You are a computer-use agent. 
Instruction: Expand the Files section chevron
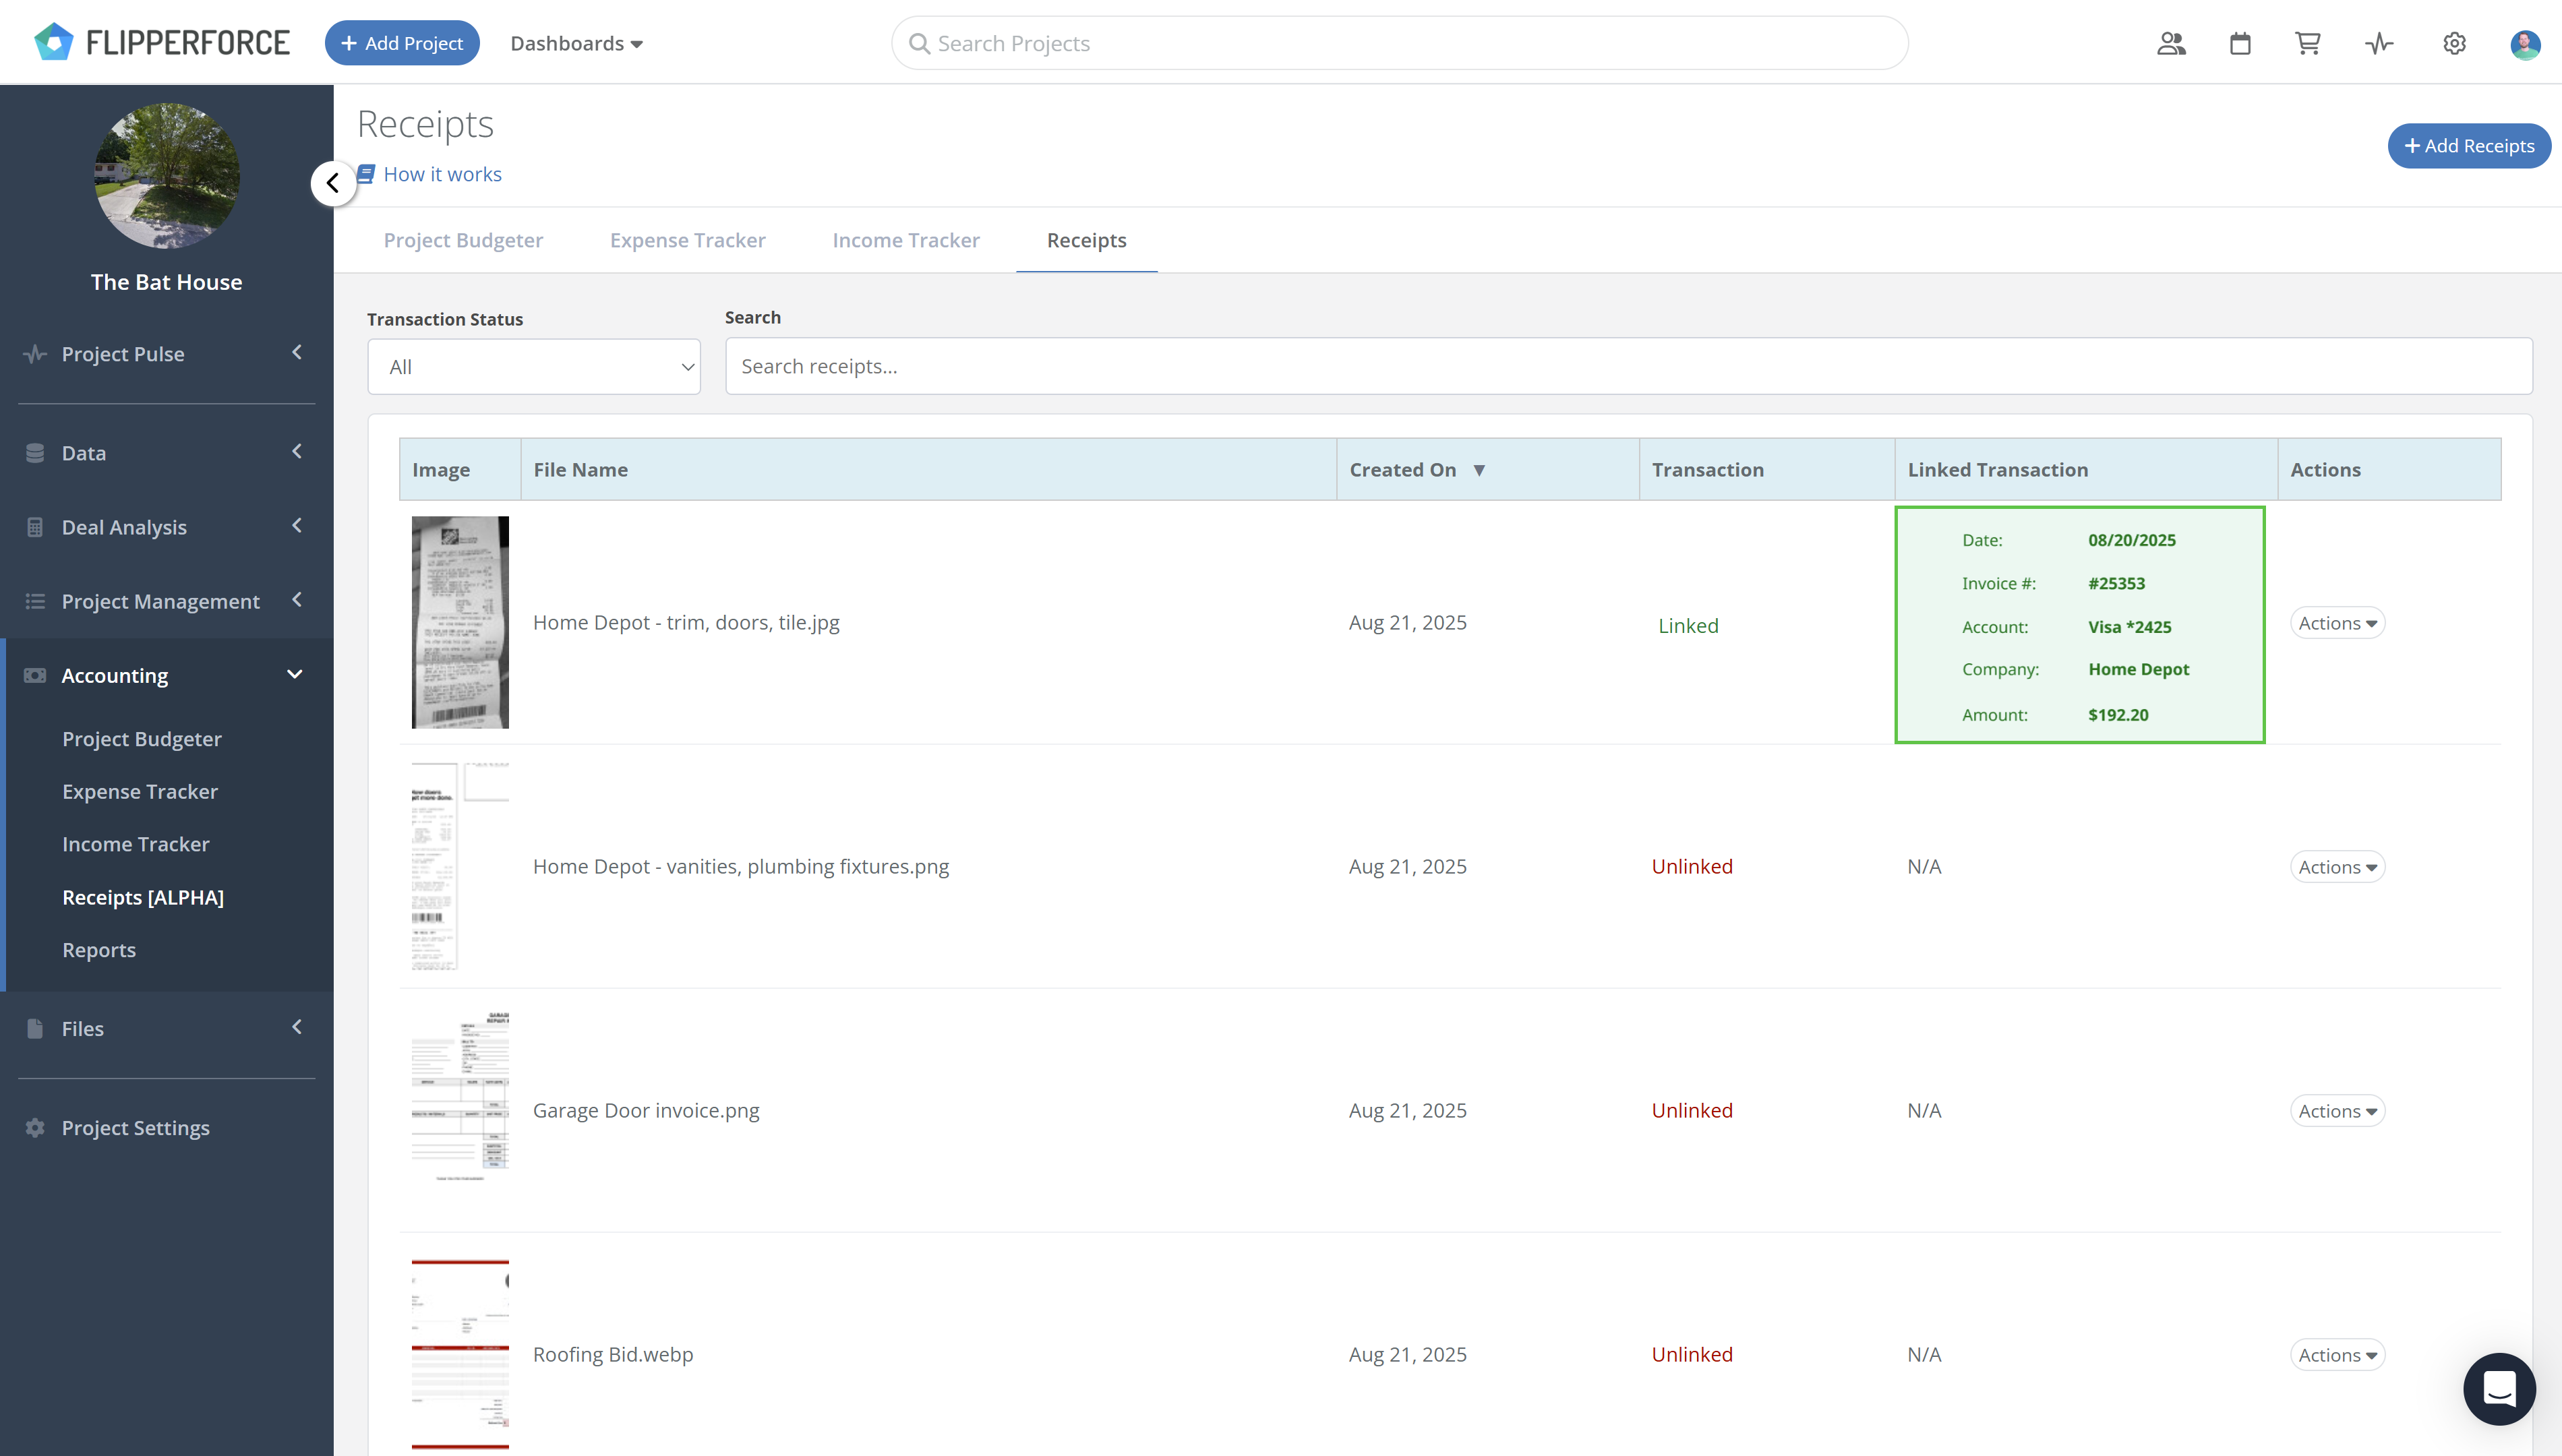297,1026
